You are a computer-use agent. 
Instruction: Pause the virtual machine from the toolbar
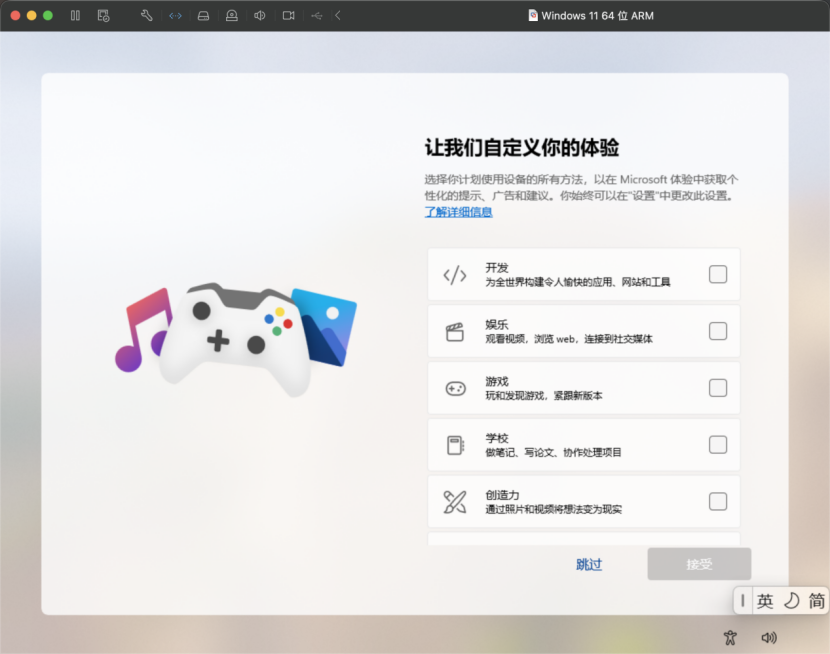point(75,15)
